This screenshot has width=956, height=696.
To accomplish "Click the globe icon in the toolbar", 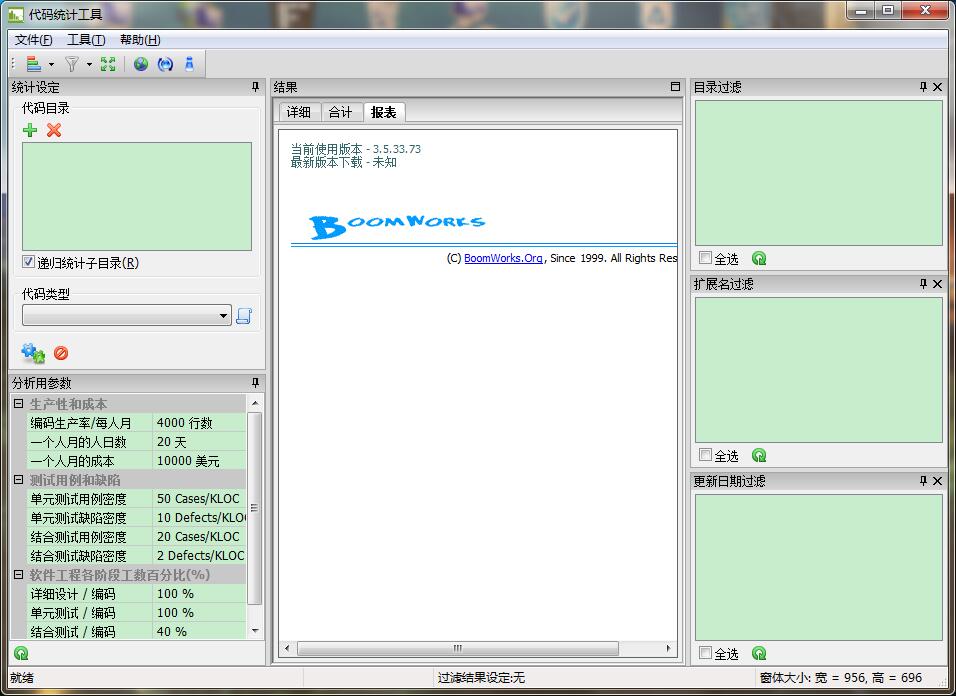I will click(141, 64).
